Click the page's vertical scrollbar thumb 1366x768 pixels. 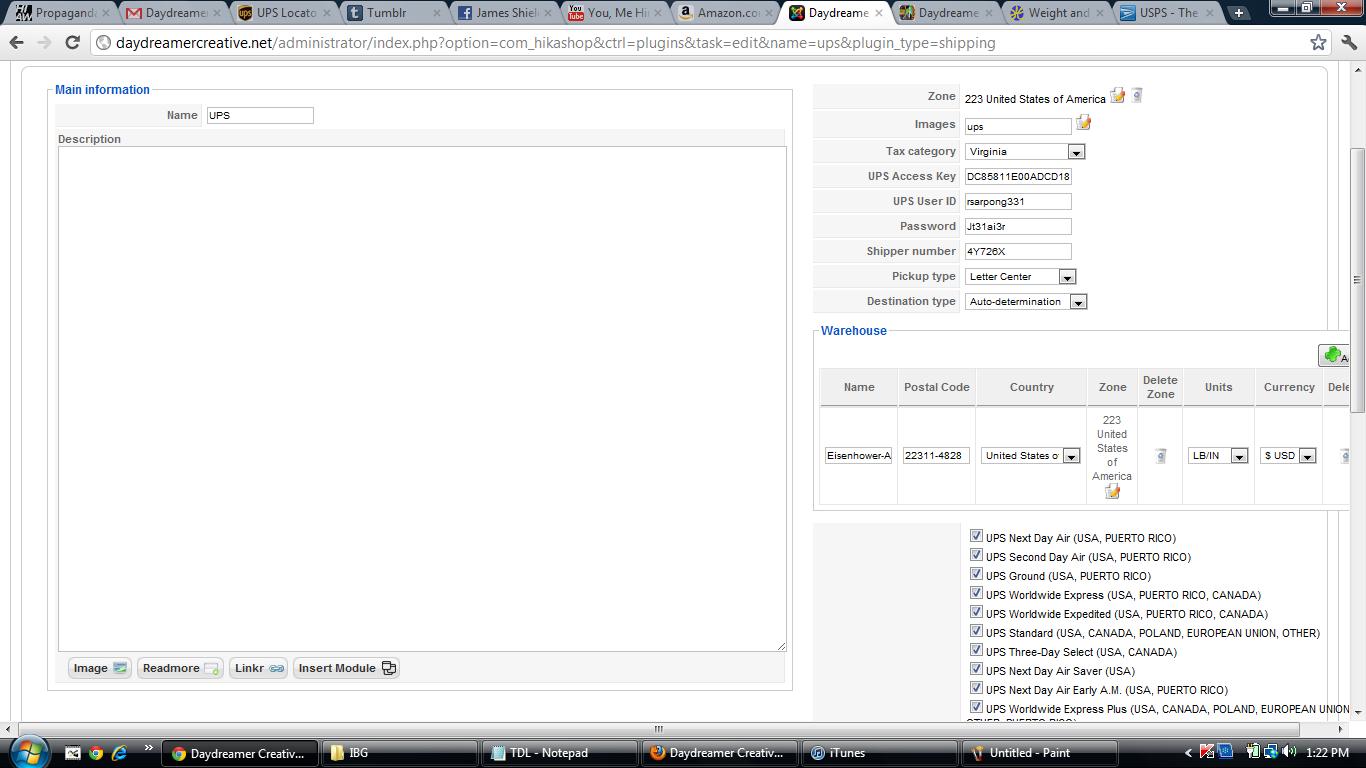[1357, 280]
